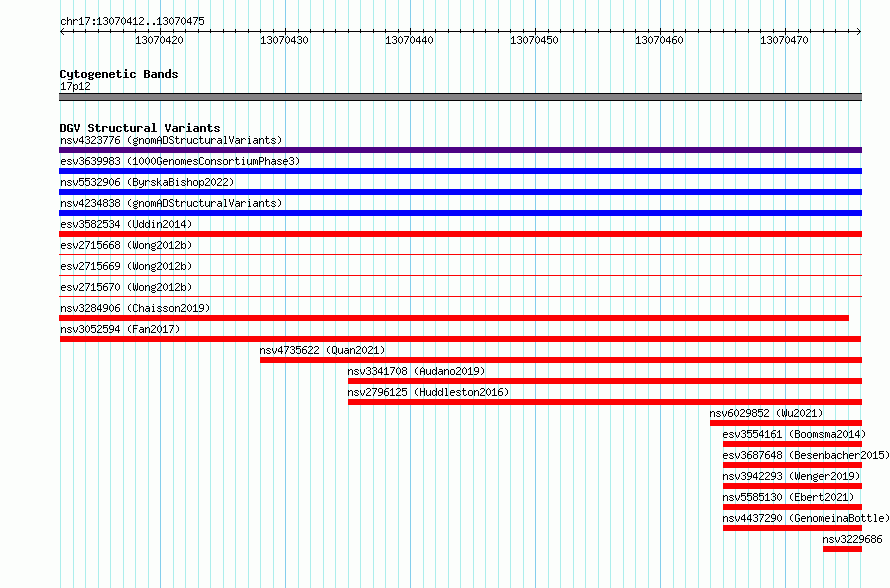The height and width of the screenshot is (588, 890).
Task: Select the red bar under nsv4437290
Action: pyautogui.click(x=792, y=528)
